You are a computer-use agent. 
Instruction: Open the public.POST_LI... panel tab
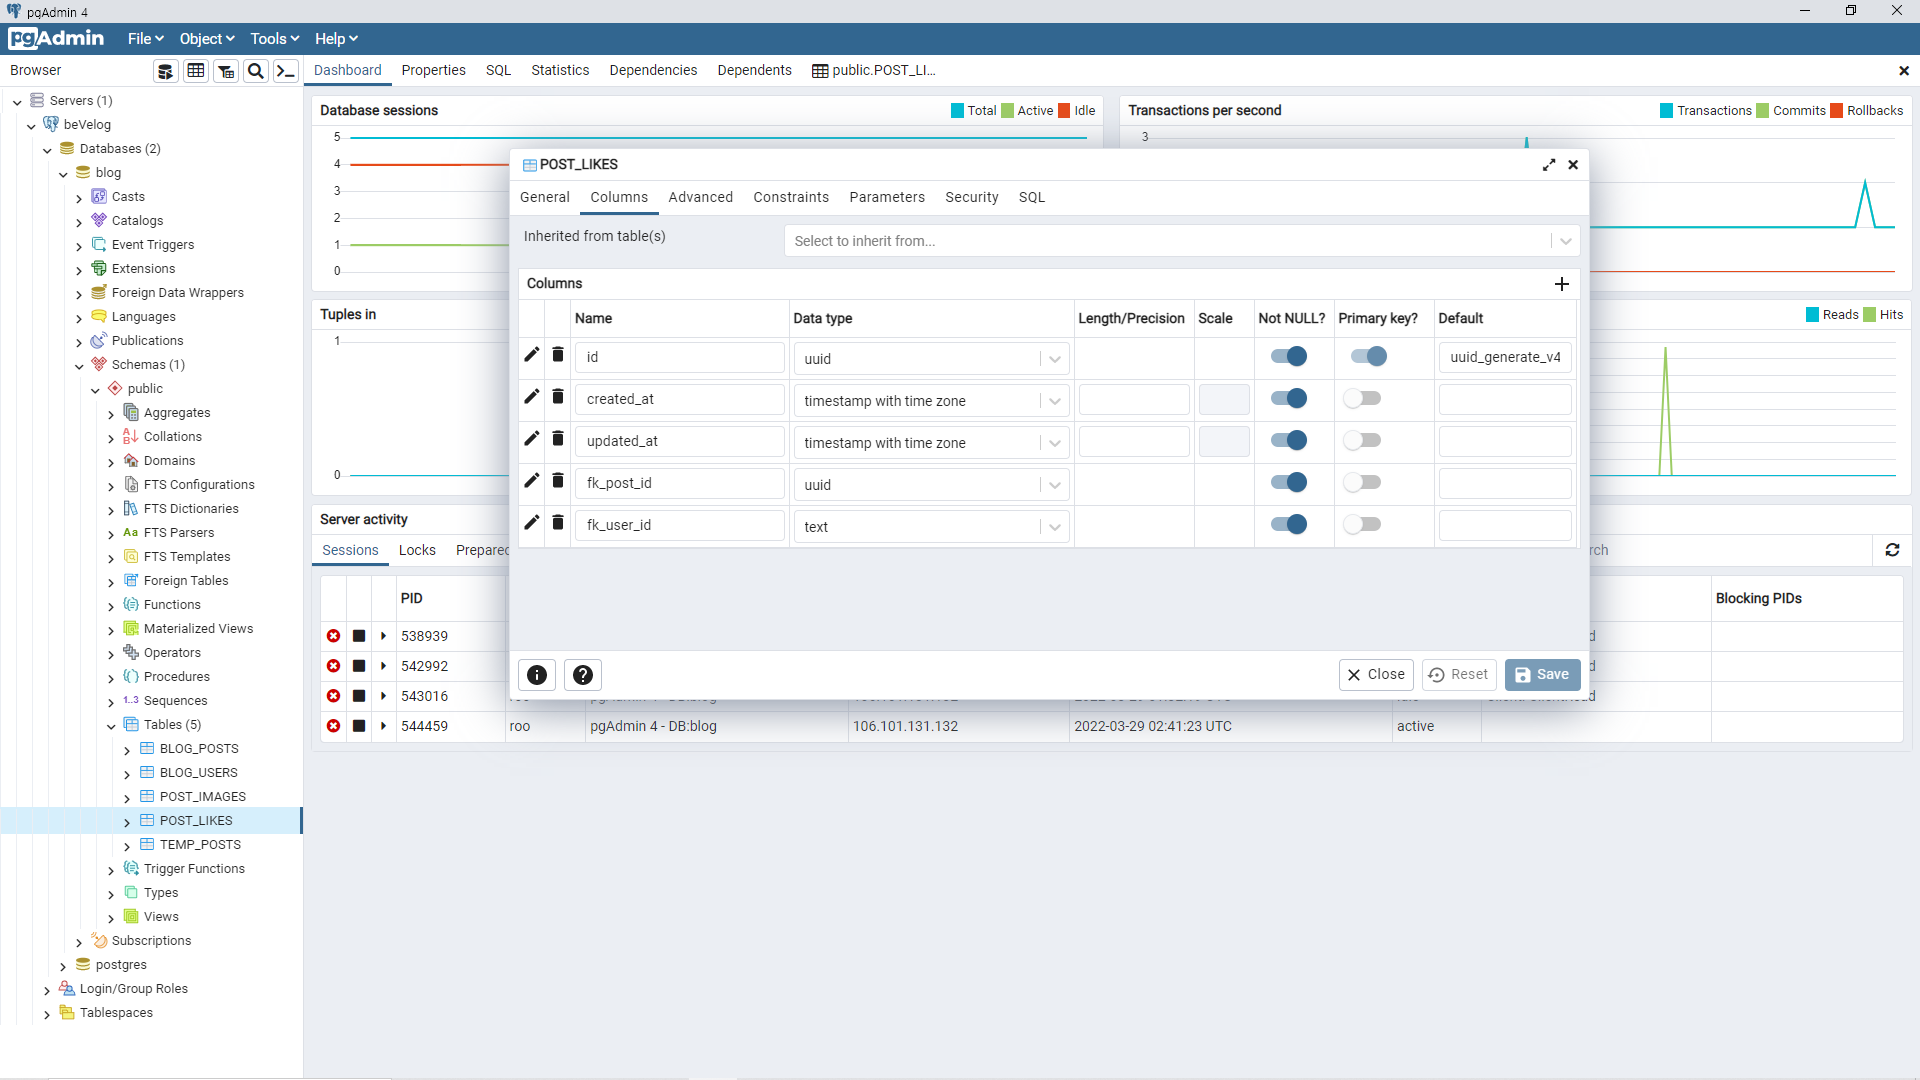pos(874,71)
